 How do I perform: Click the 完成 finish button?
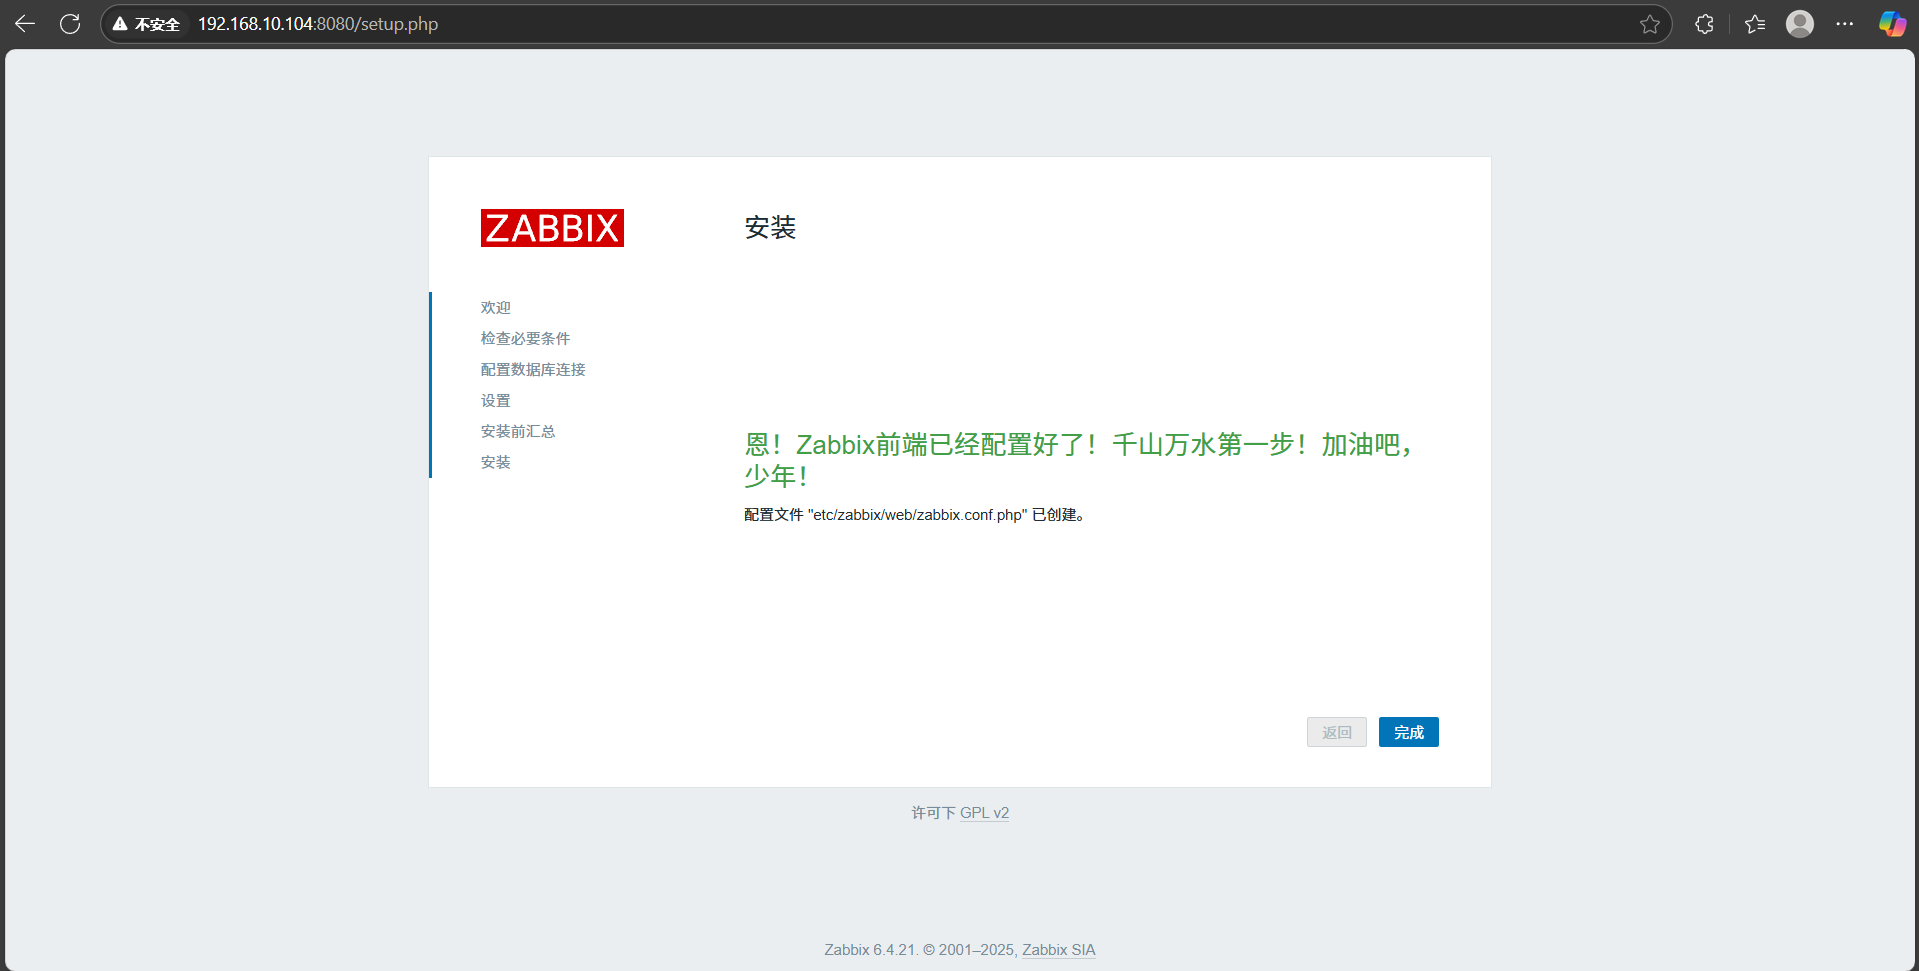click(1408, 732)
